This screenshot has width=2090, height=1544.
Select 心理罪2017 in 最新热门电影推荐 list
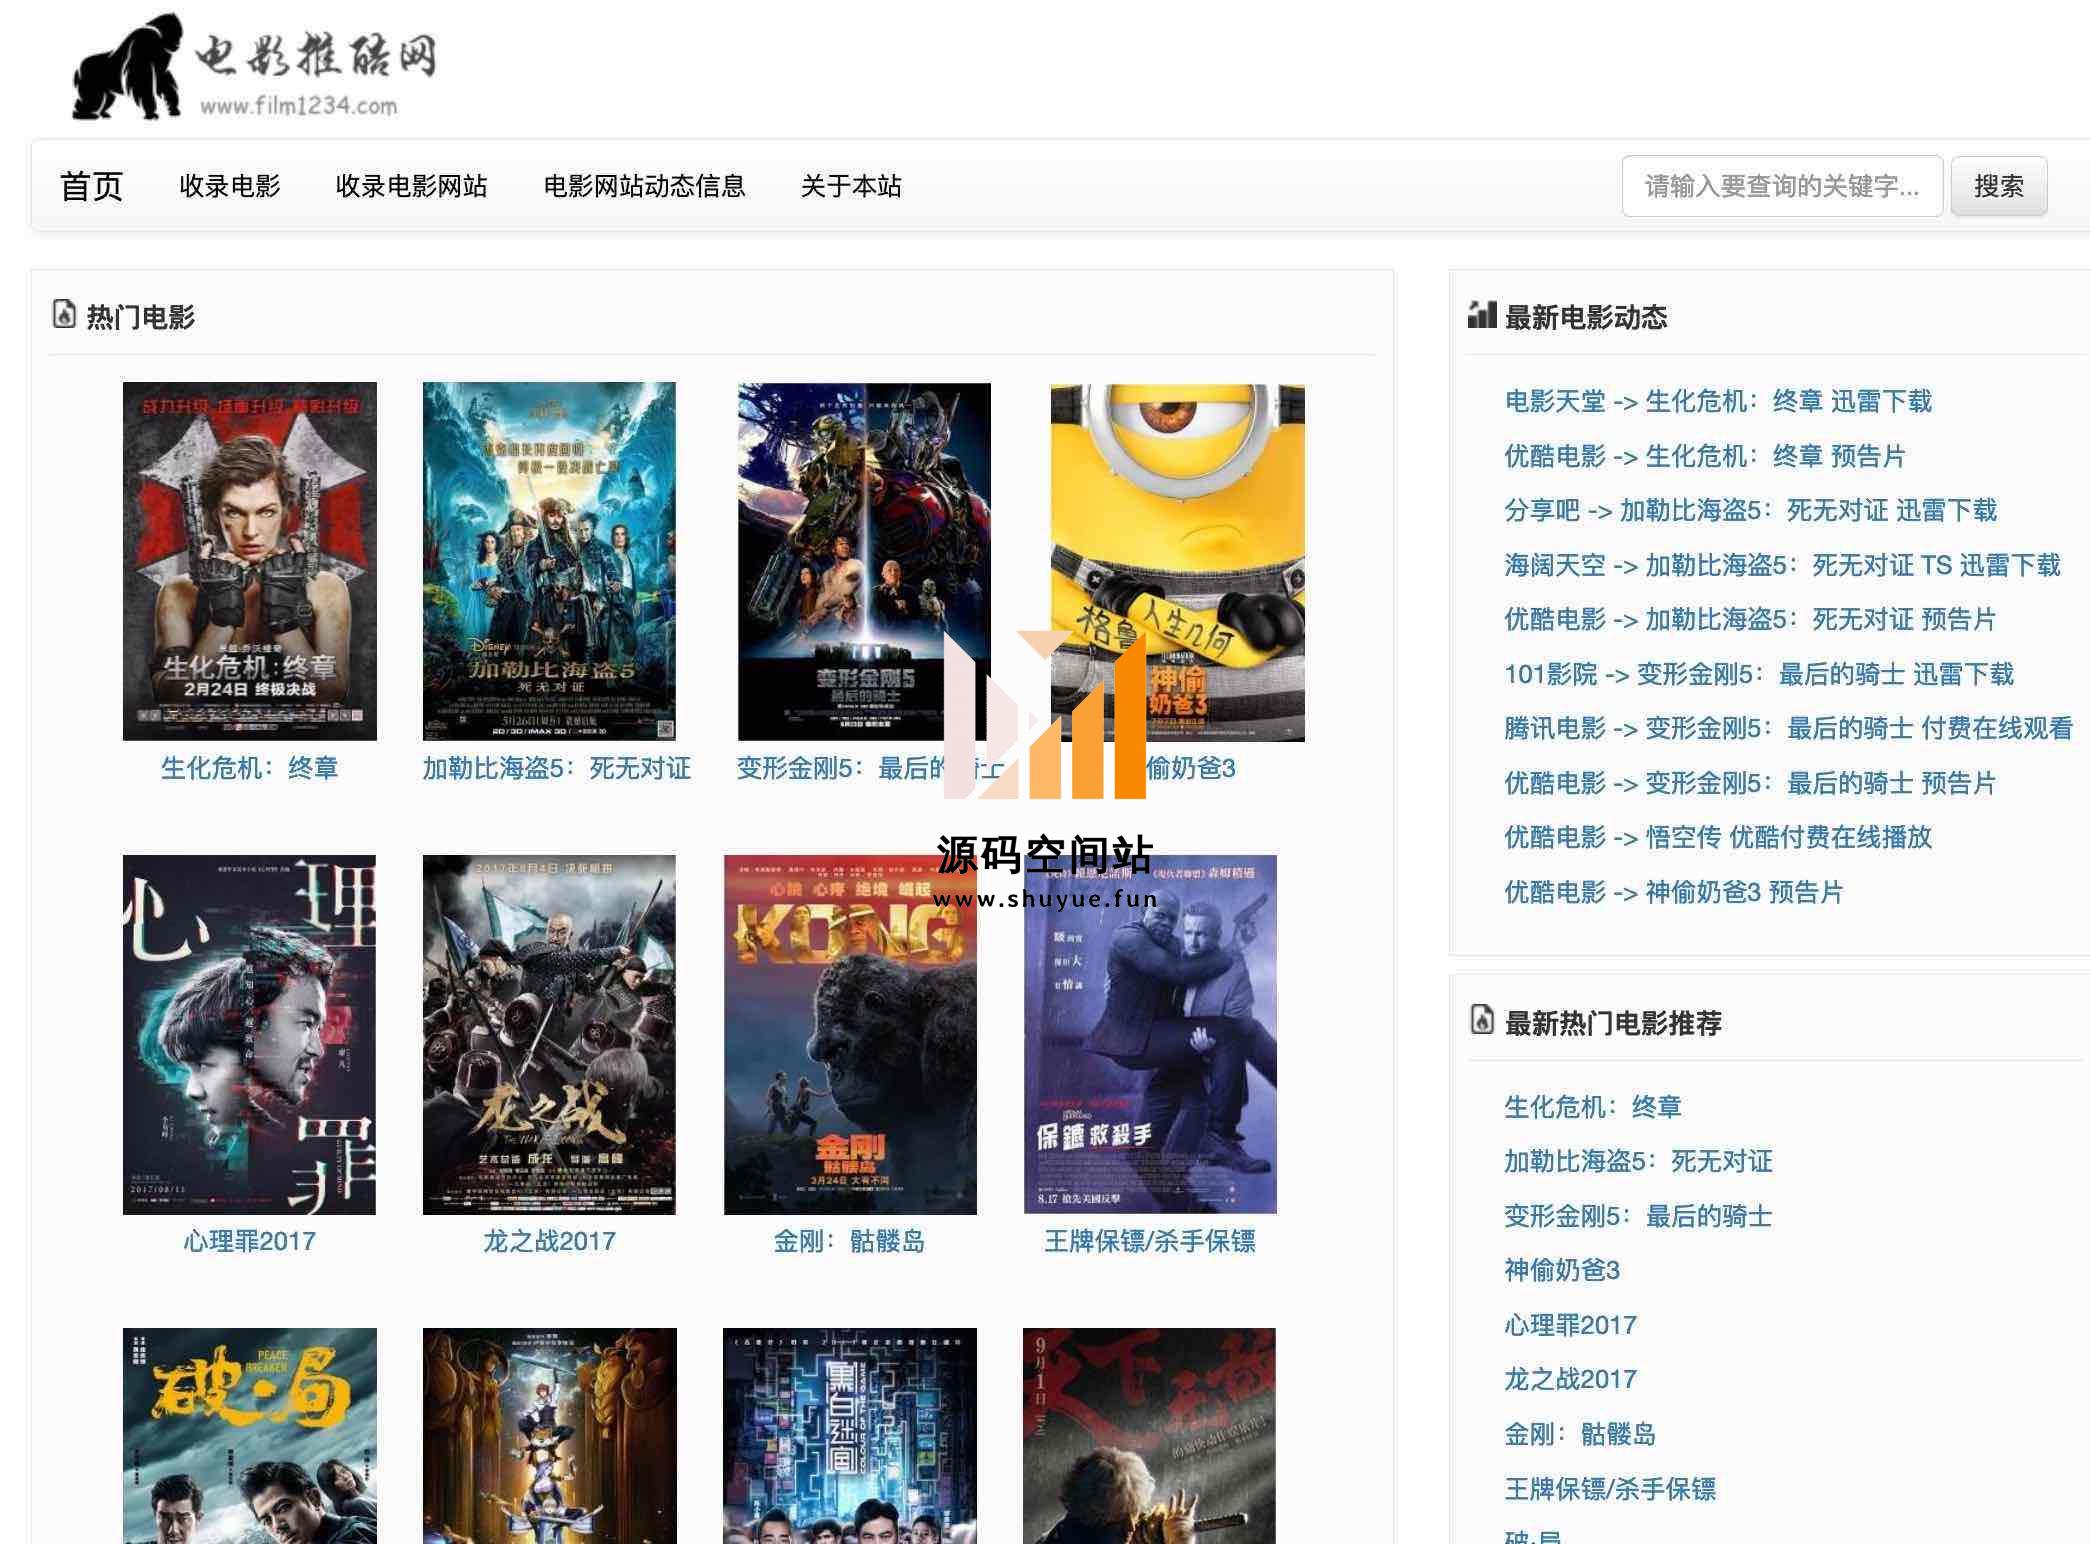coord(1571,1325)
